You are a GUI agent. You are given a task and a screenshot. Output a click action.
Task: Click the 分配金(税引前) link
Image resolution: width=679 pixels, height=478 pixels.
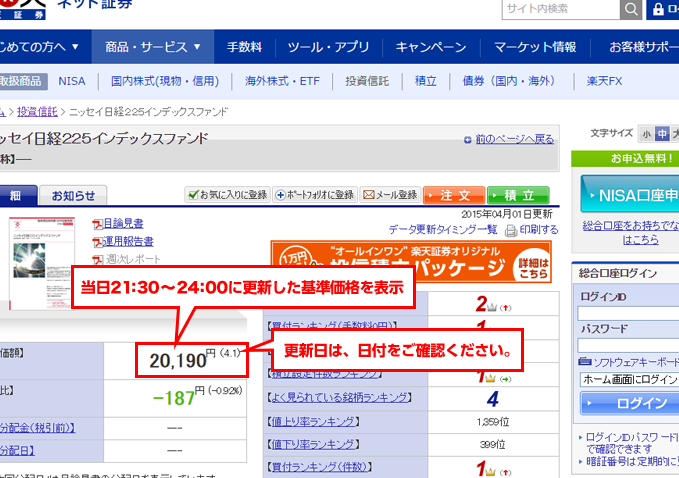pos(37,428)
